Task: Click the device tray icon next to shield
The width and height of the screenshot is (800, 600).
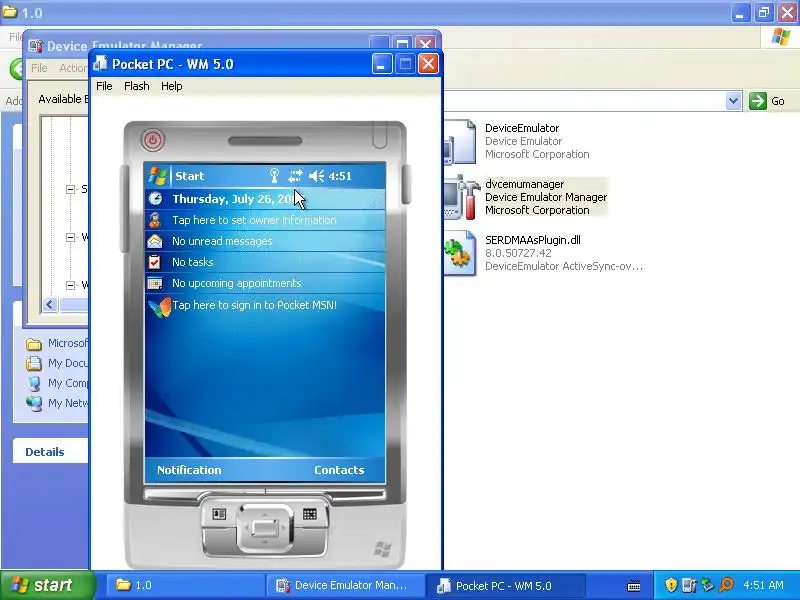Action: (689, 585)
